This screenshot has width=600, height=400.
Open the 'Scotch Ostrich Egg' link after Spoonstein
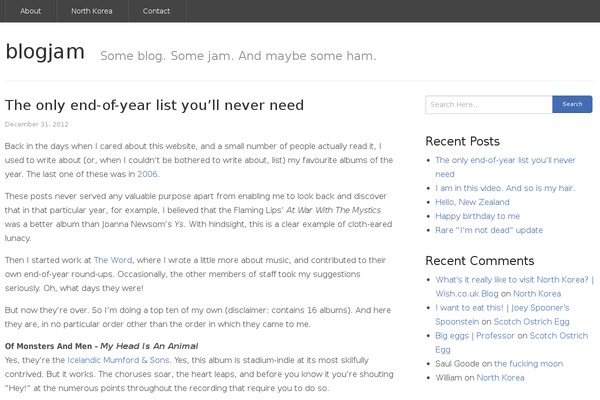pyautogui.click(x=532, y=322)
